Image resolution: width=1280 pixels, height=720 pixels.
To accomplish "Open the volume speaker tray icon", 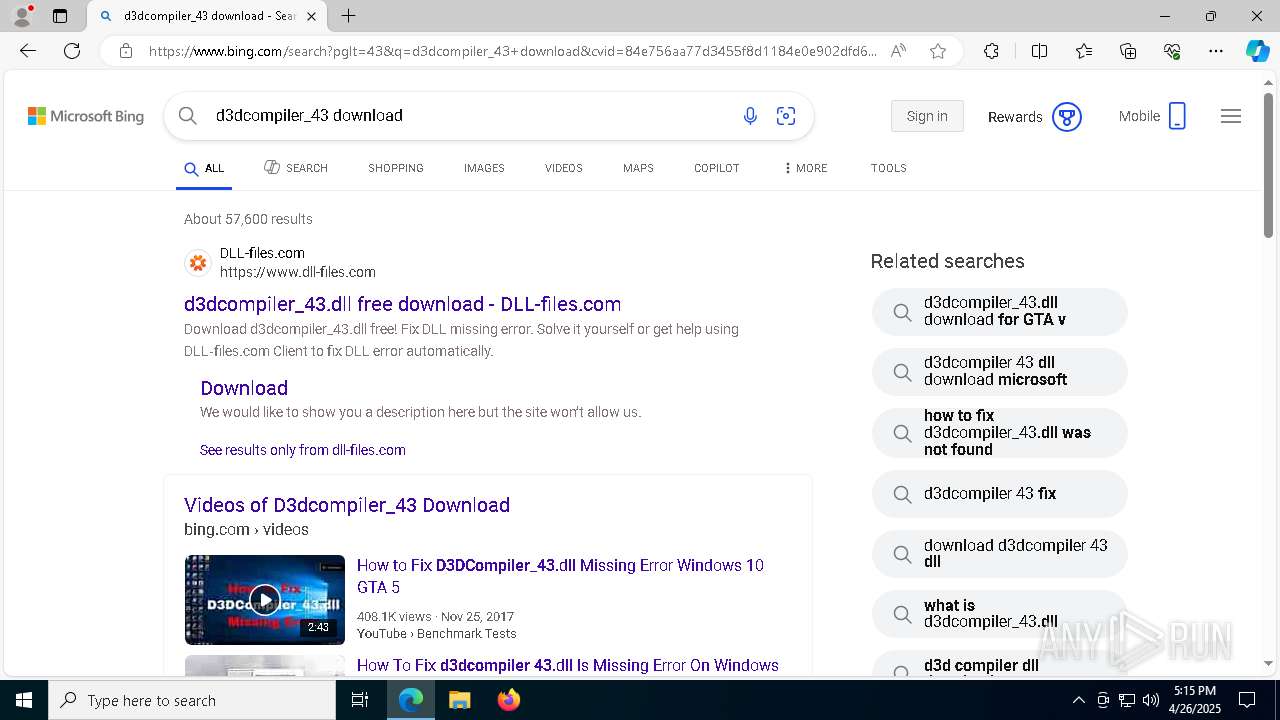I will [x=1151, y=700].
